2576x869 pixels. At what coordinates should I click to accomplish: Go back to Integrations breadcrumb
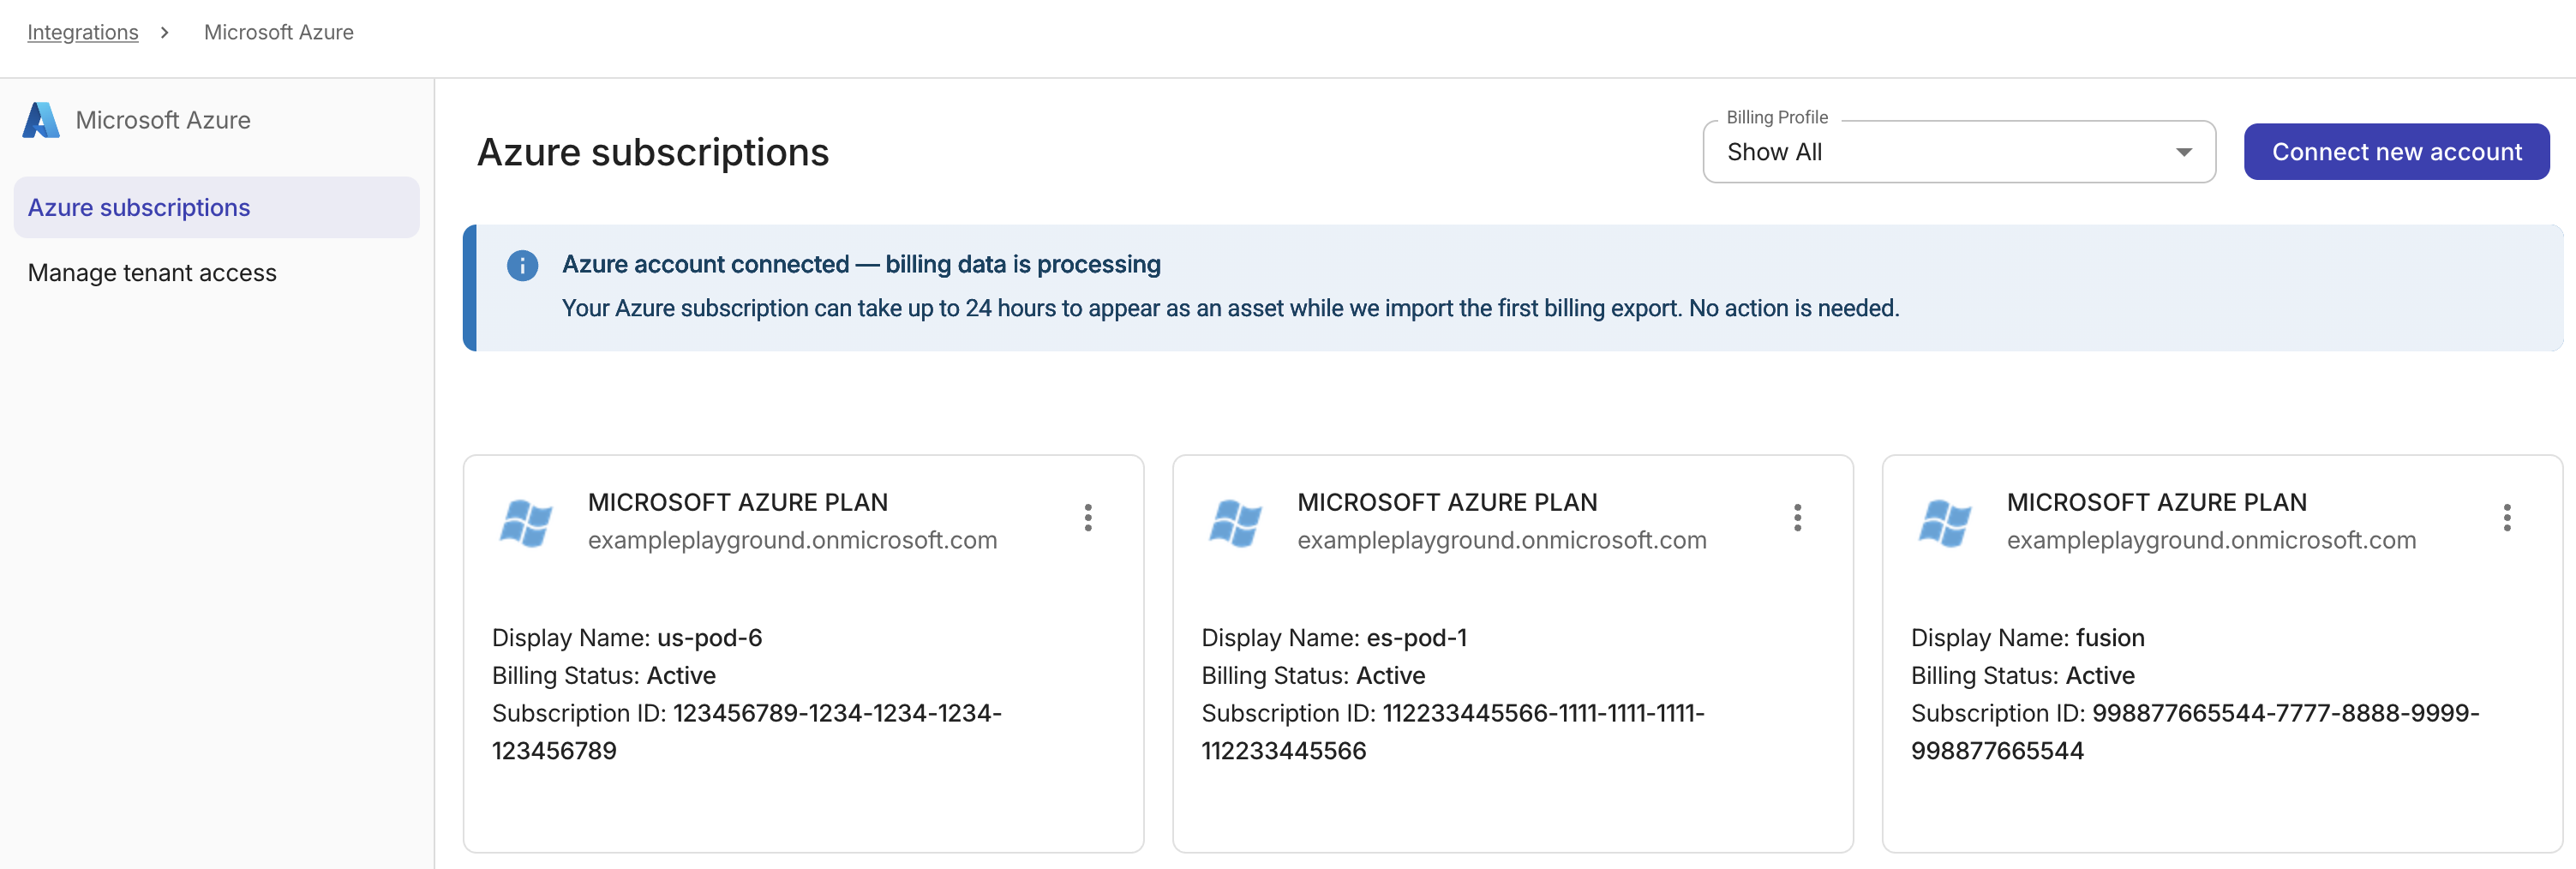point(83,32)
